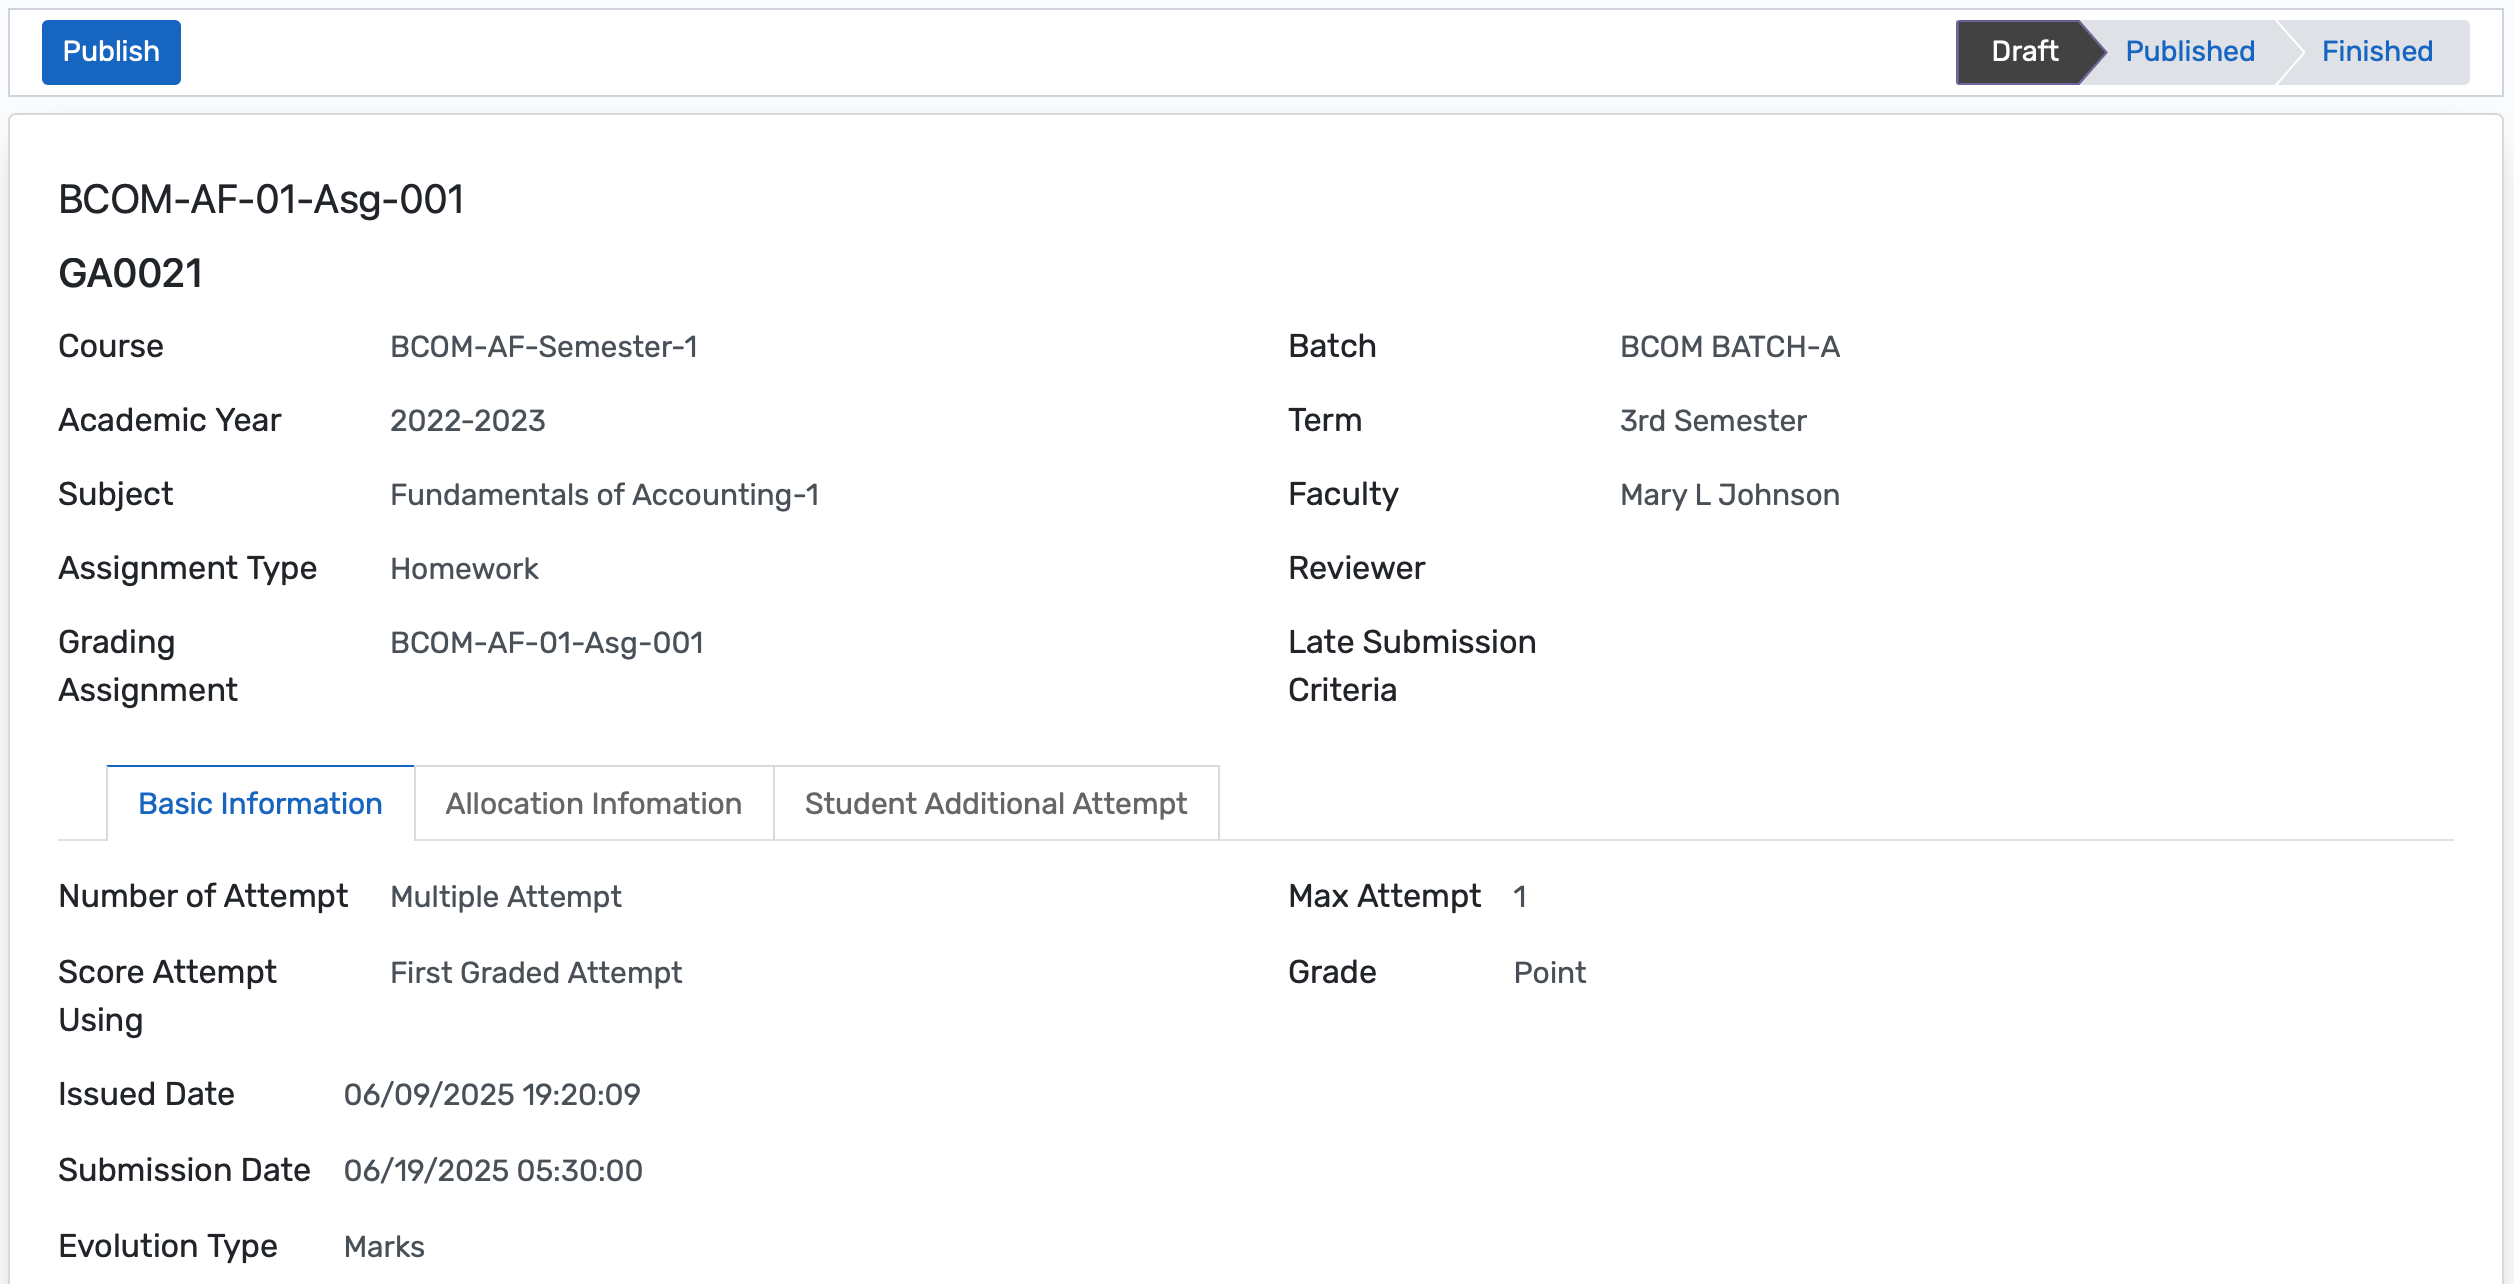
Task: Open the Allocation Infomation tab
Action: 593,803
